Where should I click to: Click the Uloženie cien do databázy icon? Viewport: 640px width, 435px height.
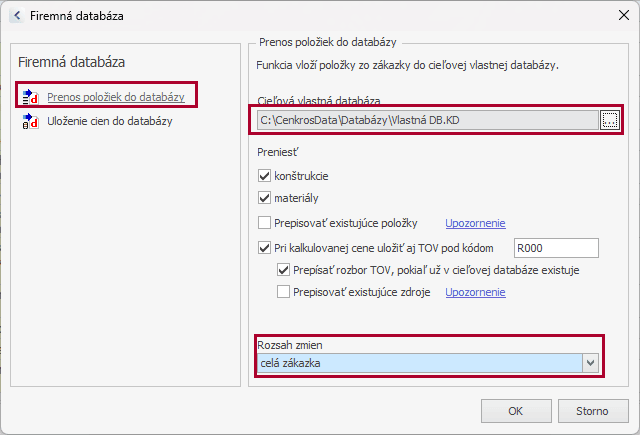click(29, 122)
